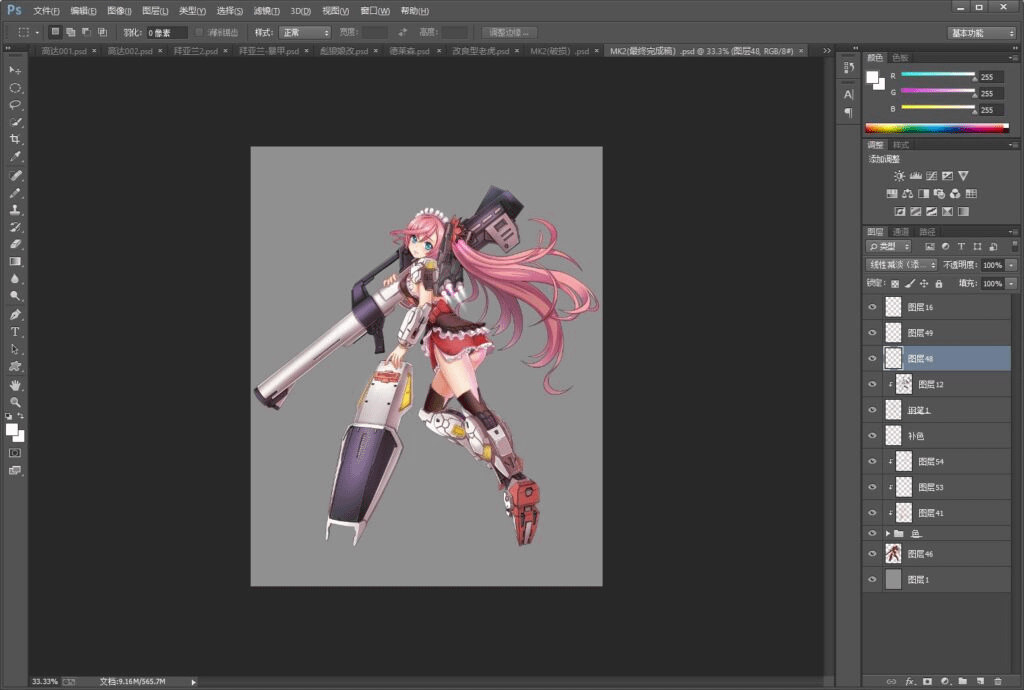Toggle visibility of layer 图层 12

coord(872,384)
